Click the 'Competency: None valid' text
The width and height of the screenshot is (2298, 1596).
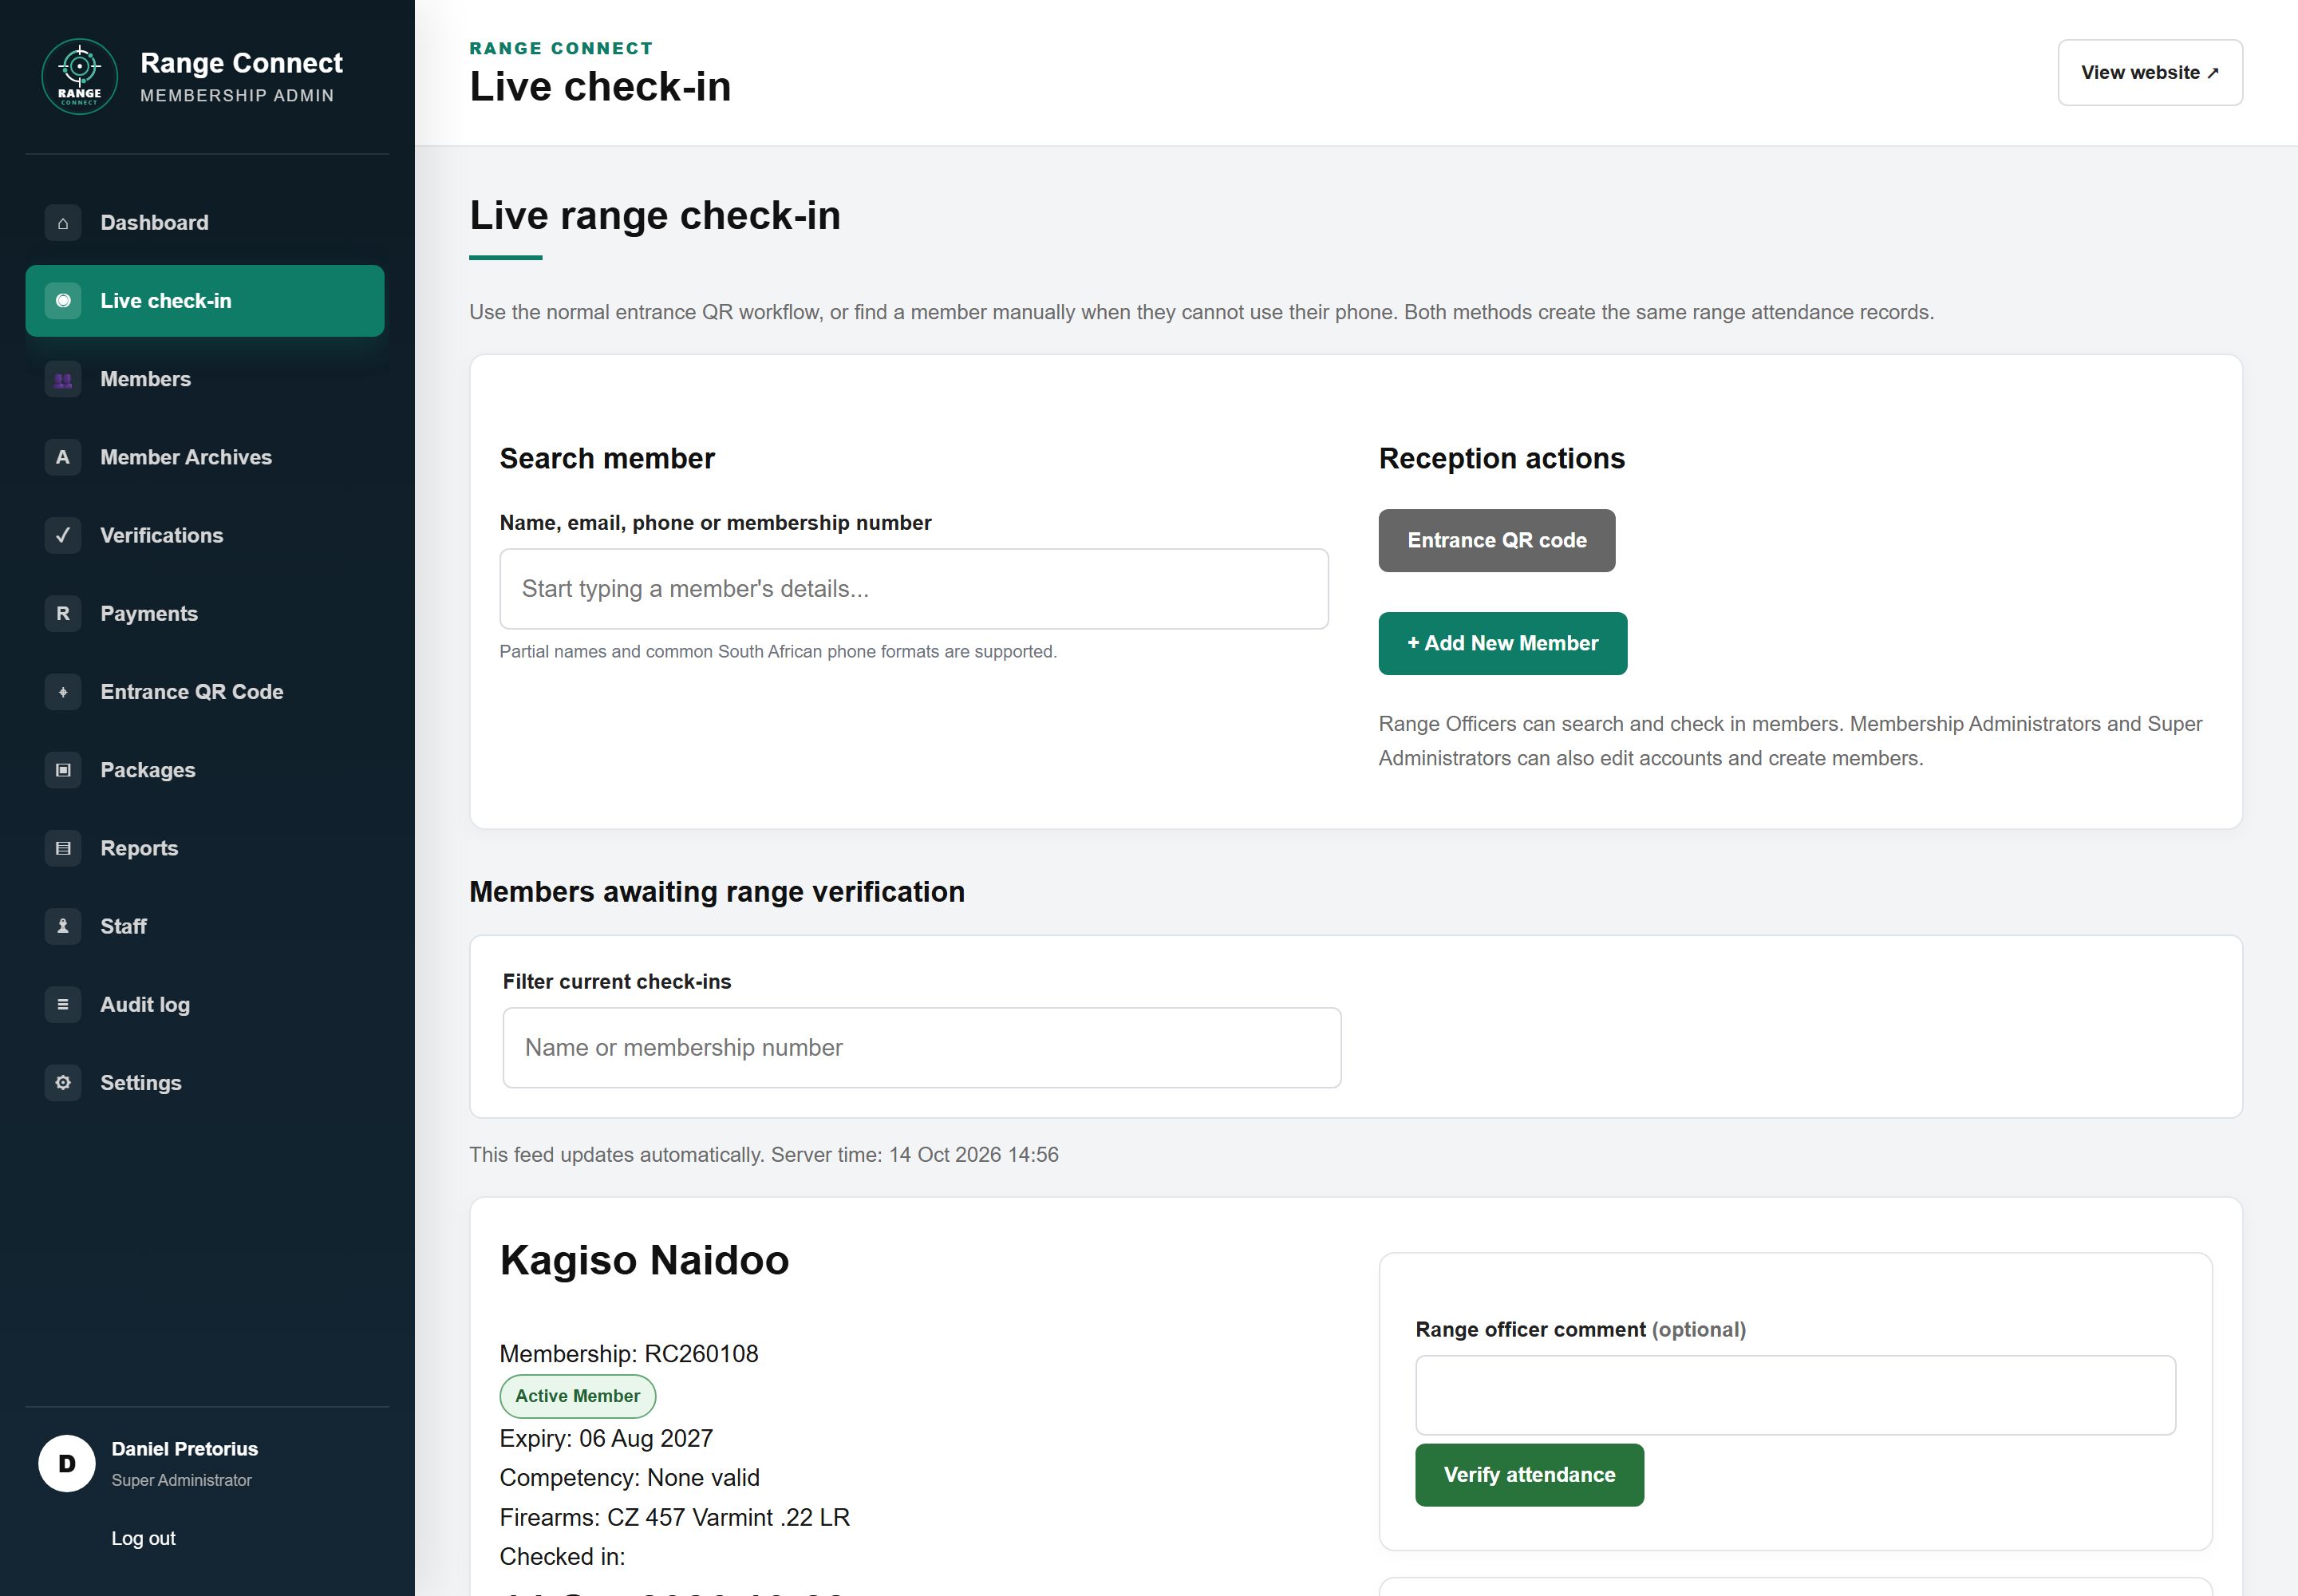630,1478
